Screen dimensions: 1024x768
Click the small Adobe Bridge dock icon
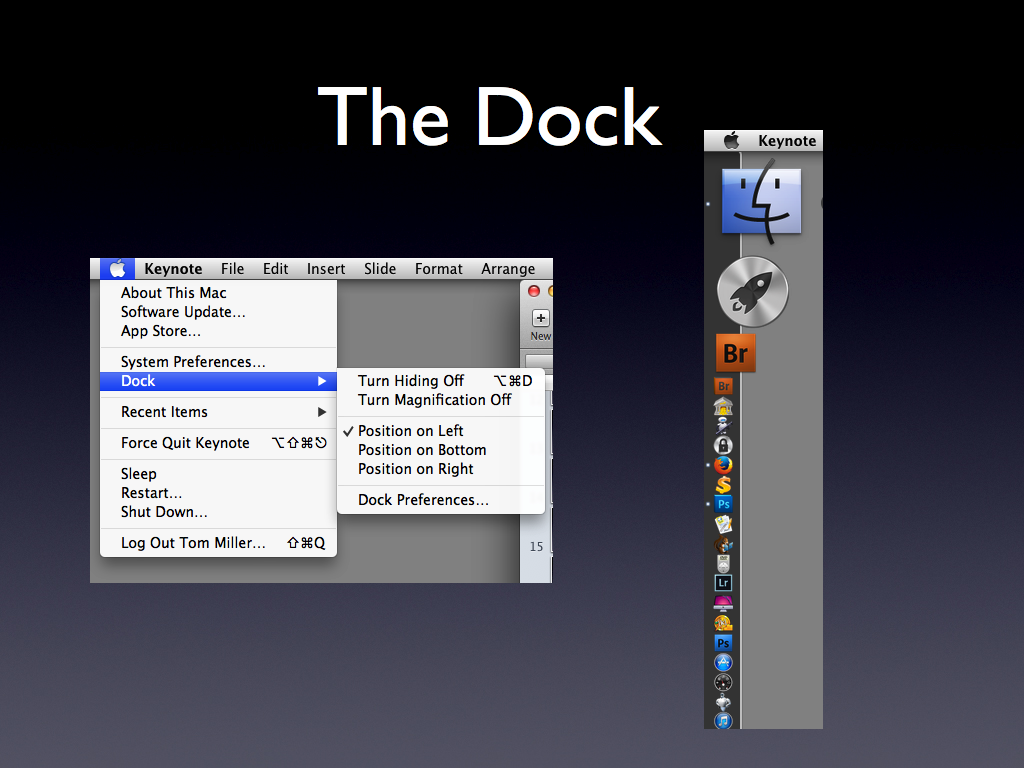tap(723, 386)
